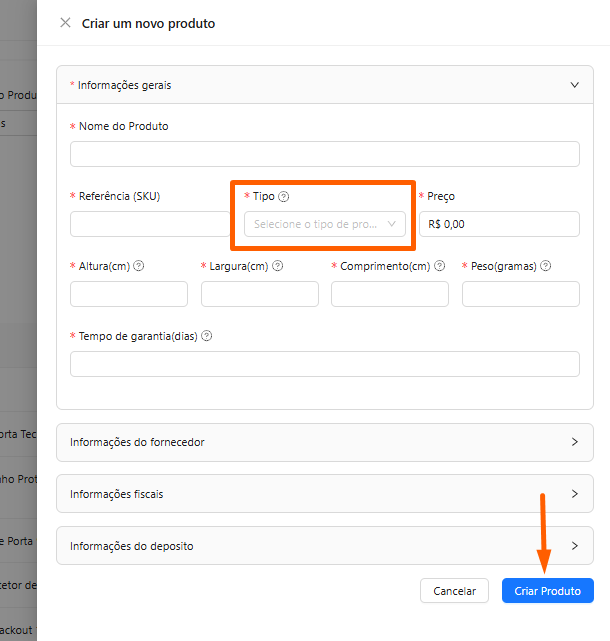The width and height of the screenshot is (610, 641).
Task: Click the Referência (SKU) input field
Action: pos(150,224)
